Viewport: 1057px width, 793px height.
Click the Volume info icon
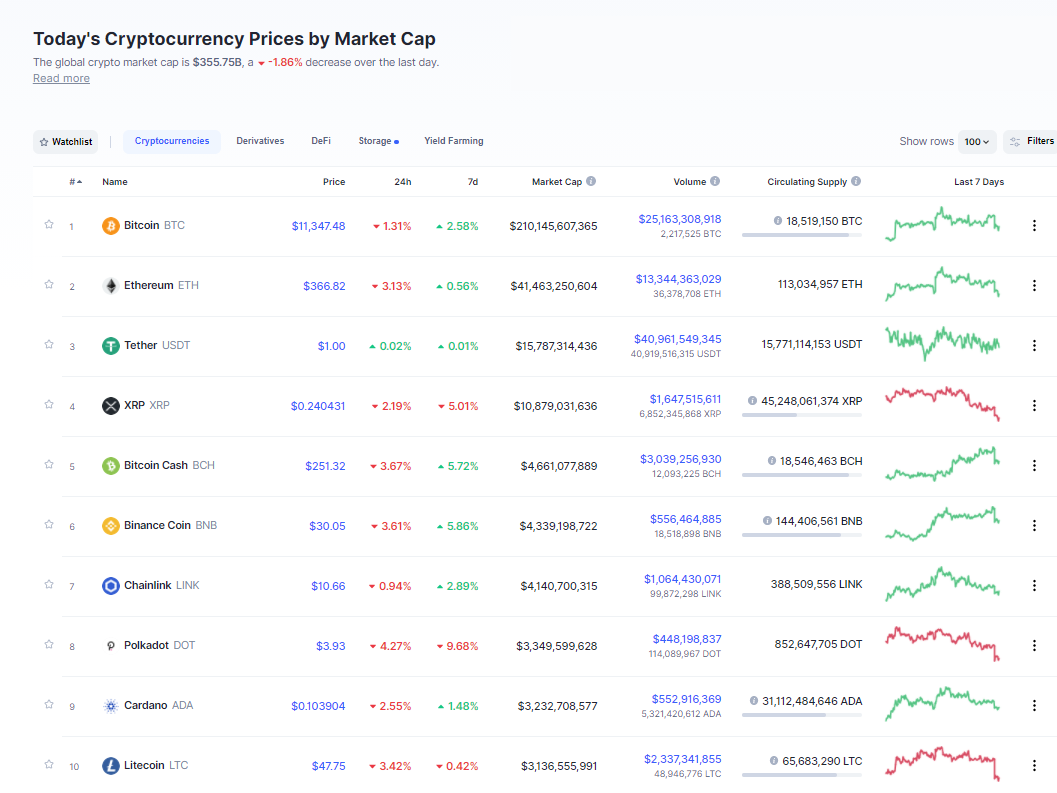point(715,181)
